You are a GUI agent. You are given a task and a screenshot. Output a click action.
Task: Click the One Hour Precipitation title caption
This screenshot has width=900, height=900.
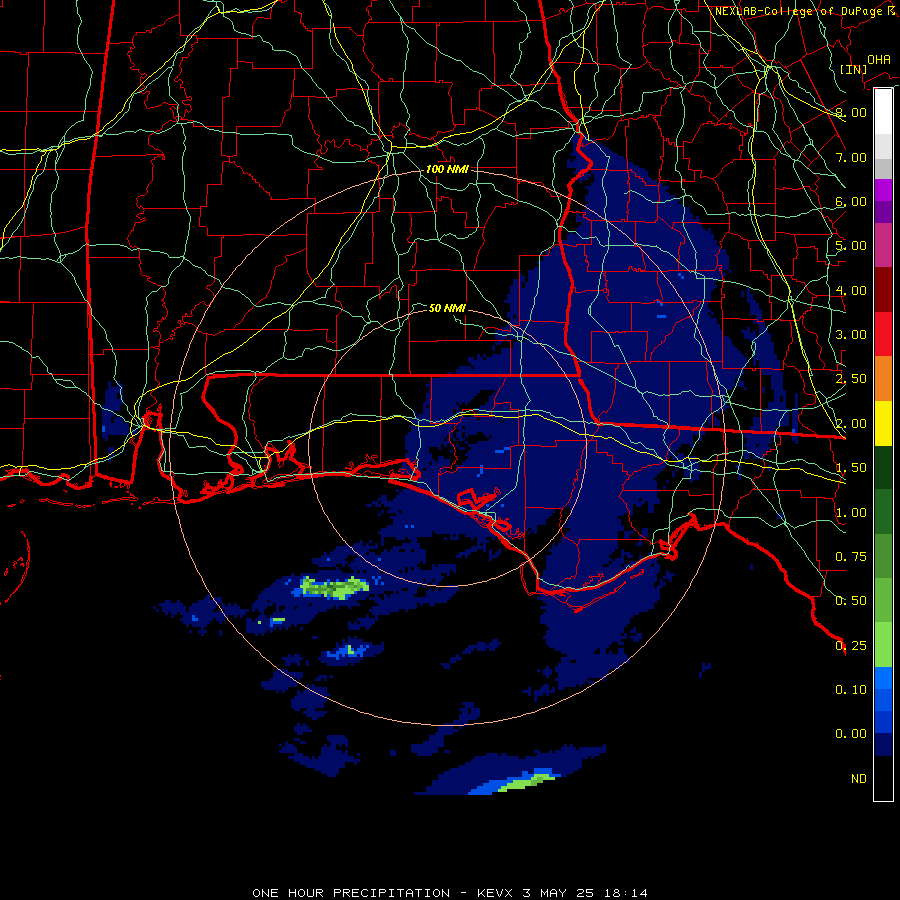click(450, 893)
